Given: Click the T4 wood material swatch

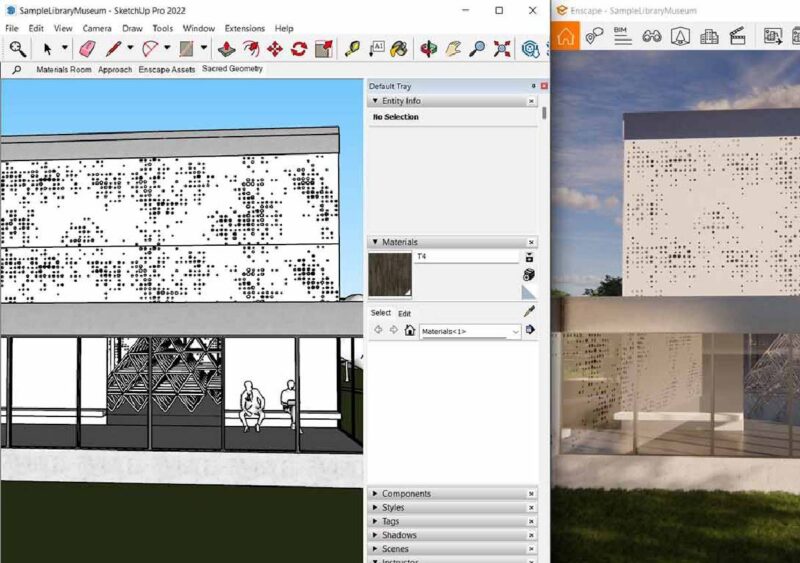Looking at the screenshot, I should [390, 275].
